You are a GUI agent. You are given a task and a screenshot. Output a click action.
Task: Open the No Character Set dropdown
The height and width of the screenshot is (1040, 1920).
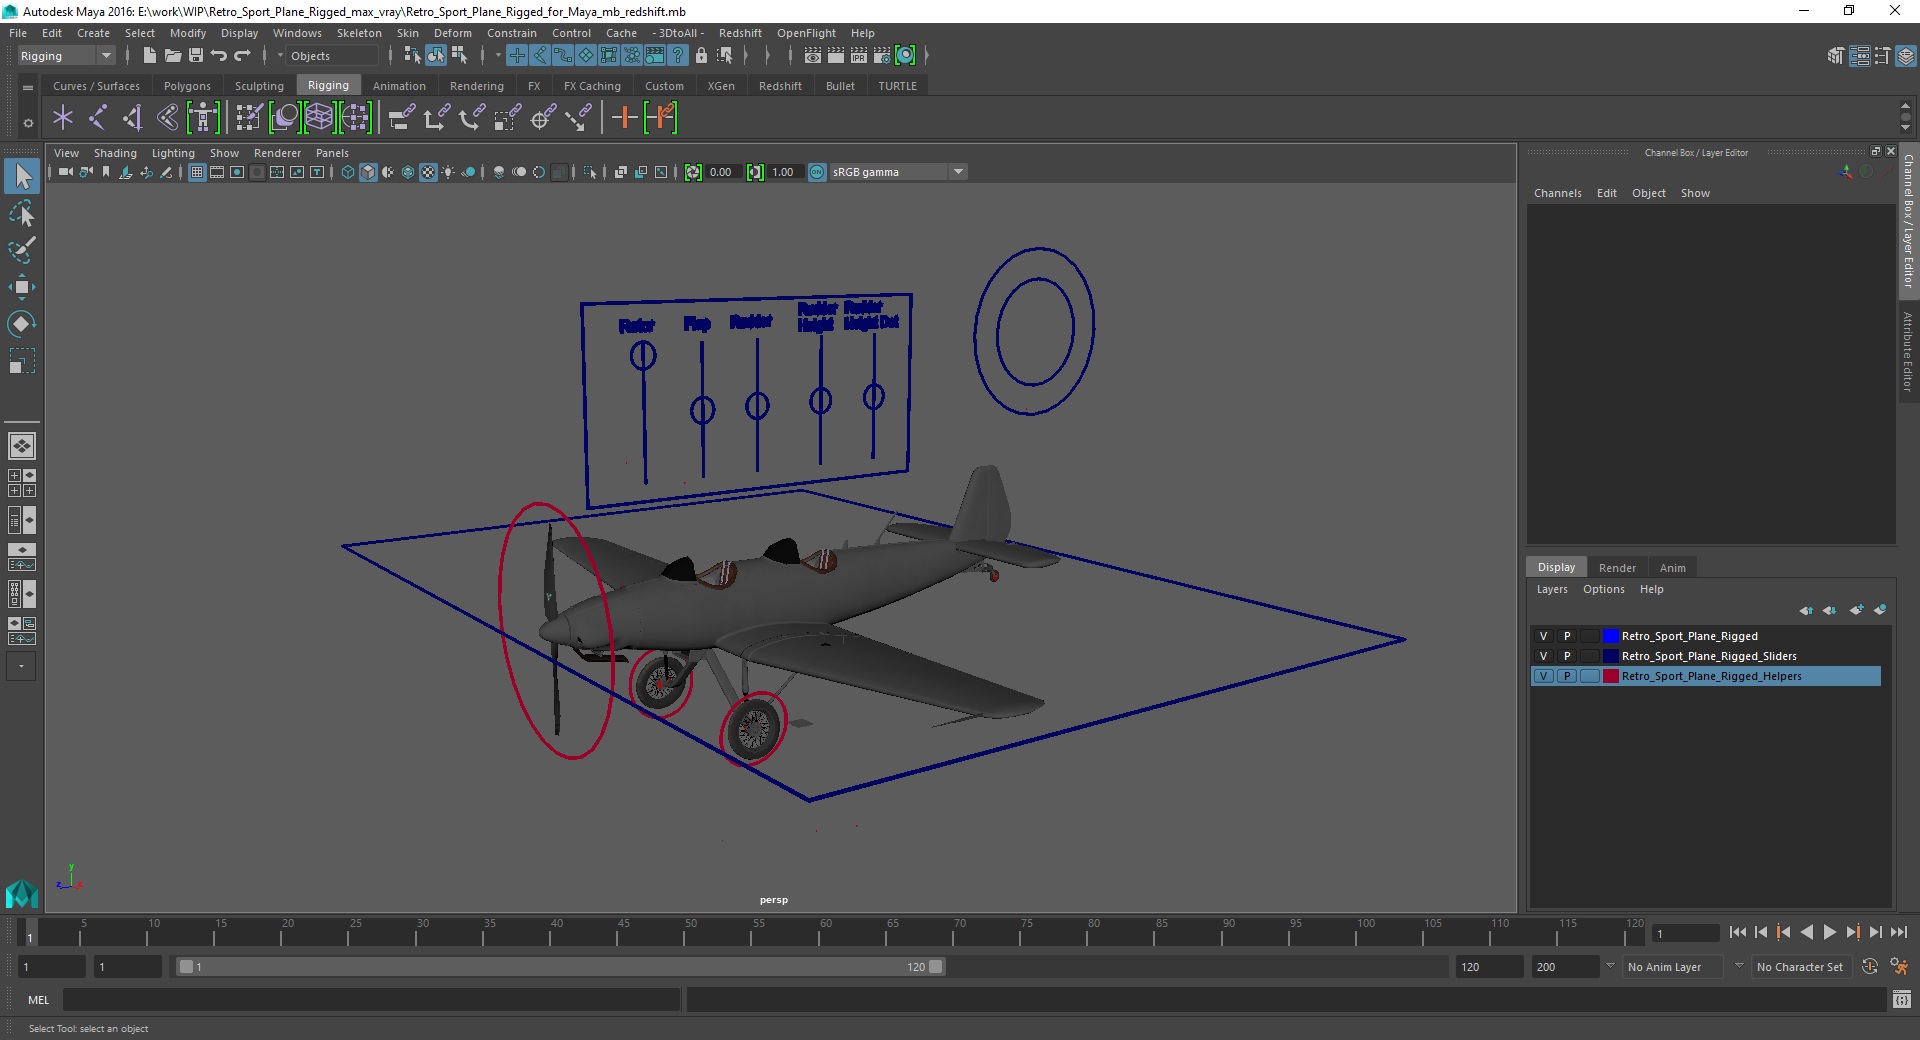1800,967
